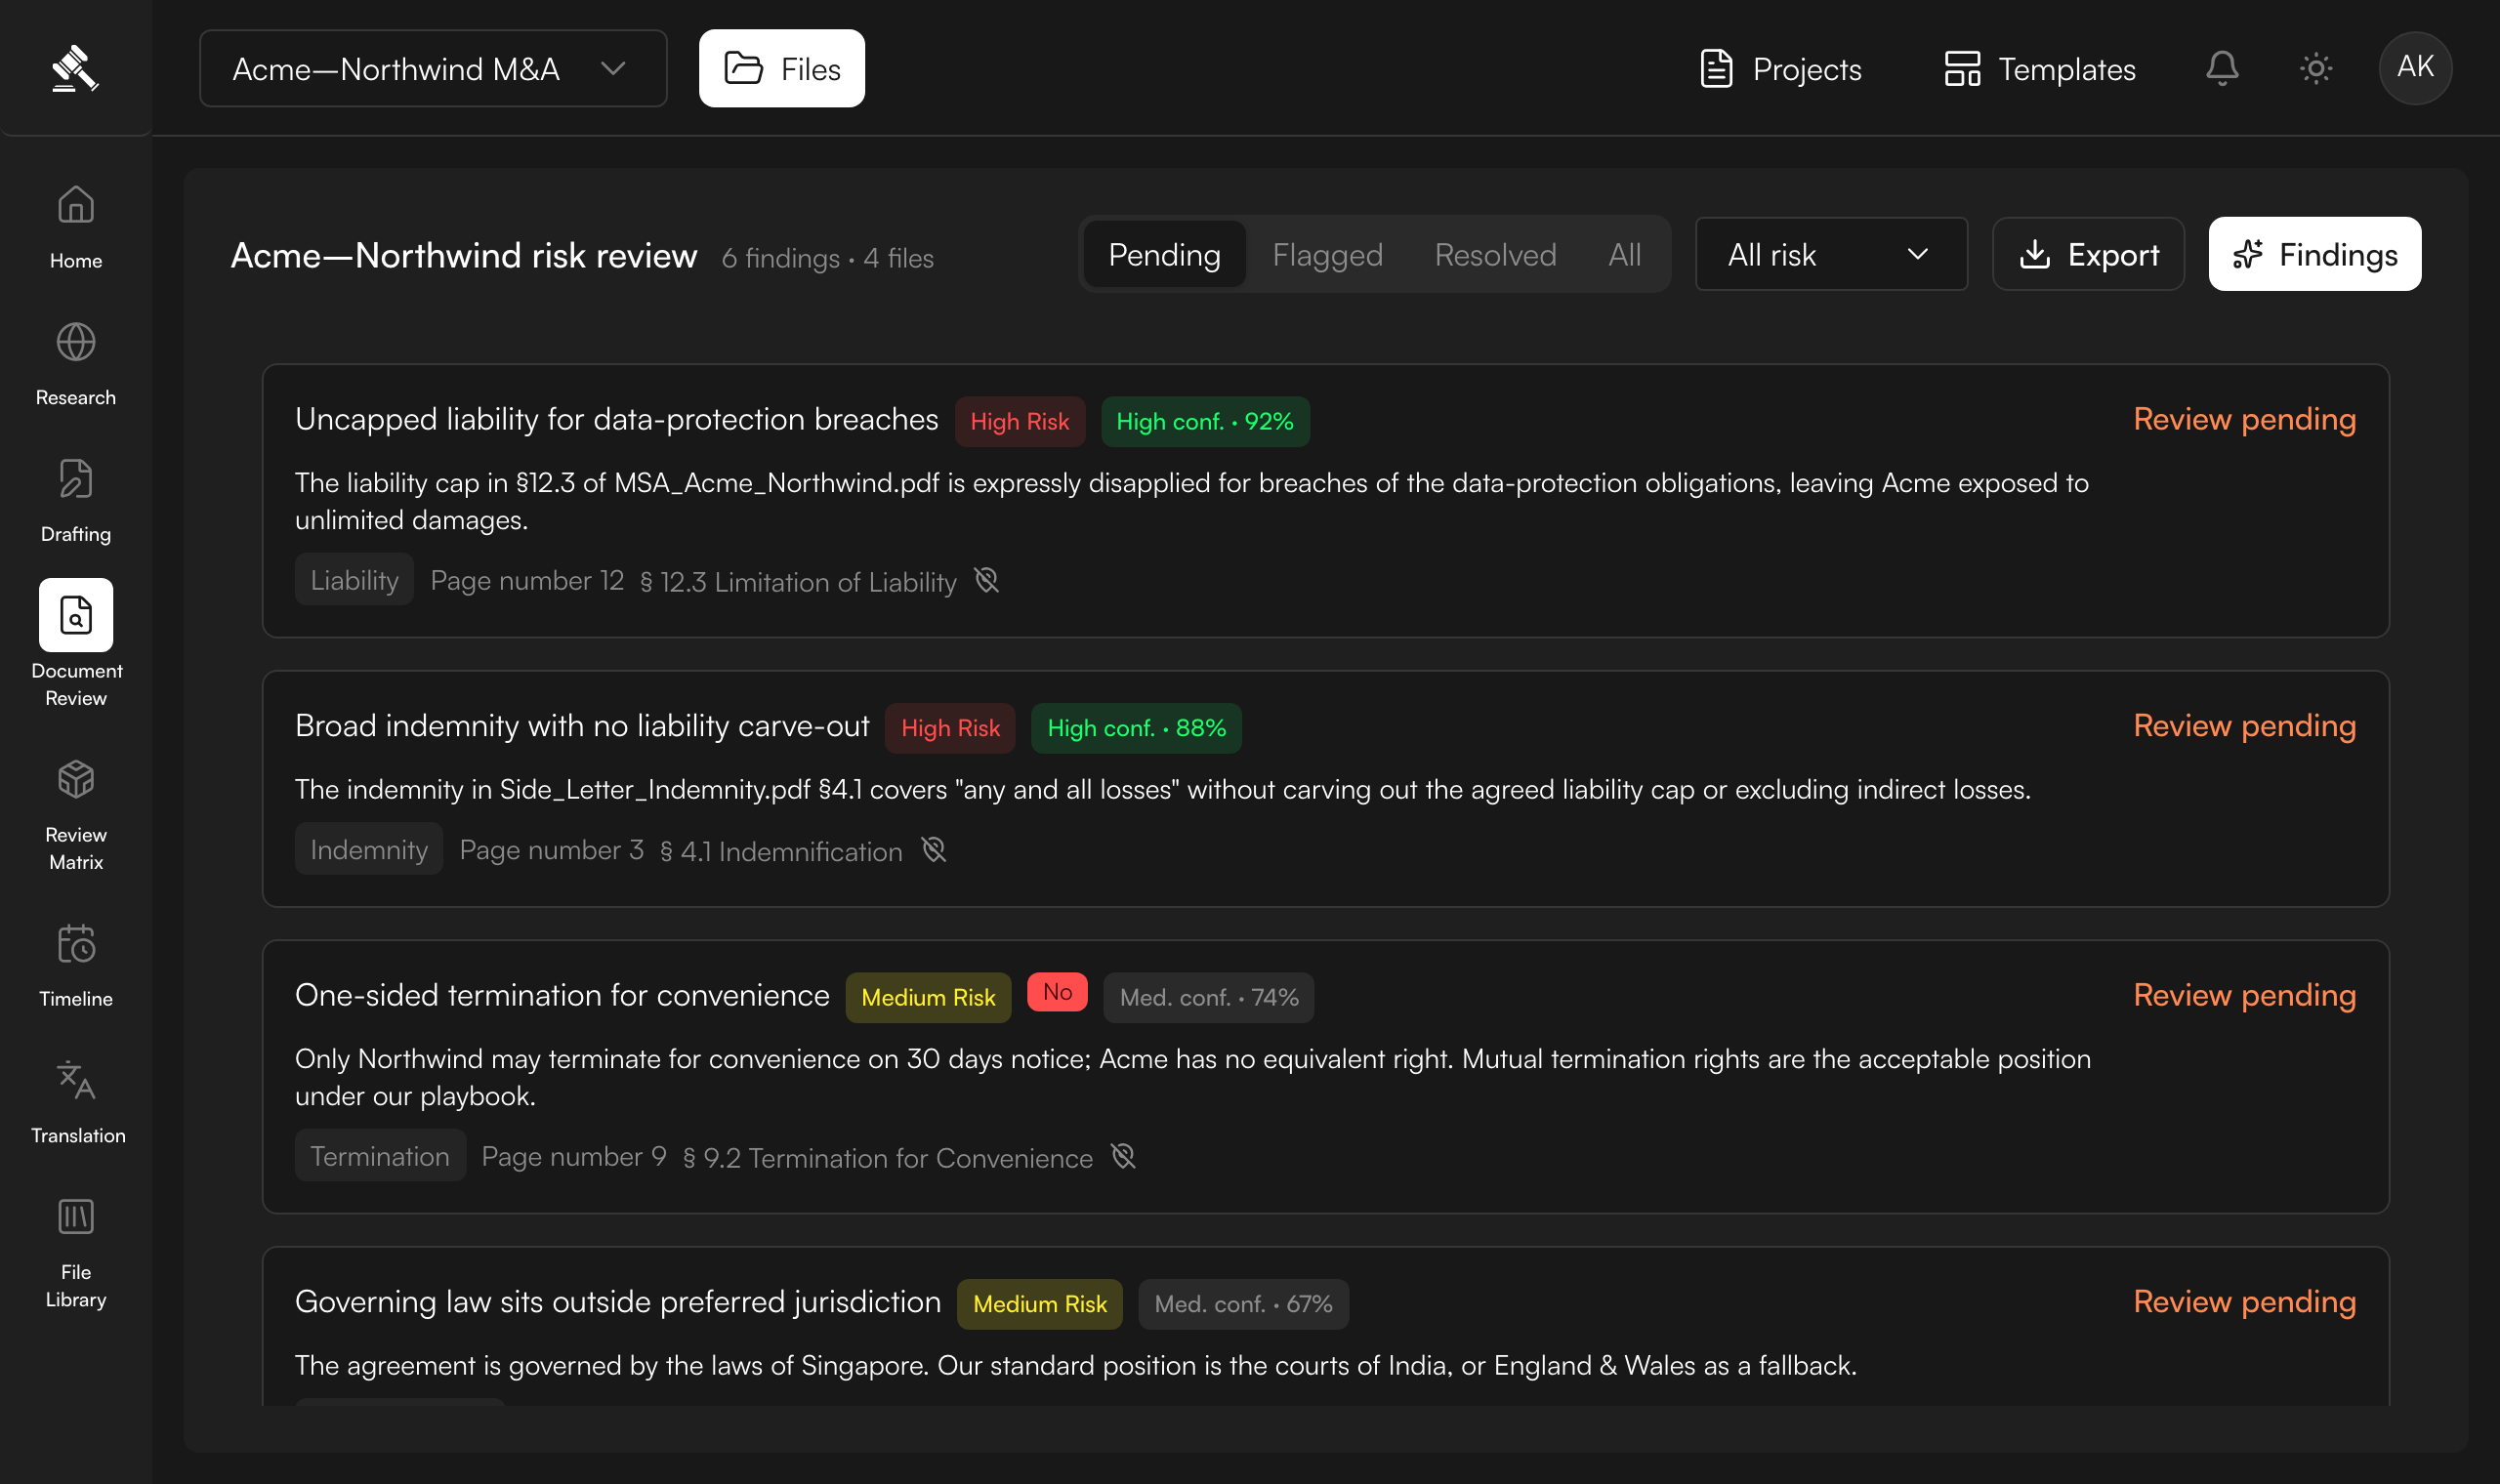Toggle location pin on Termination for Convenience
This screenshot has width=2500, height=1484.
click(1124, 1157)
